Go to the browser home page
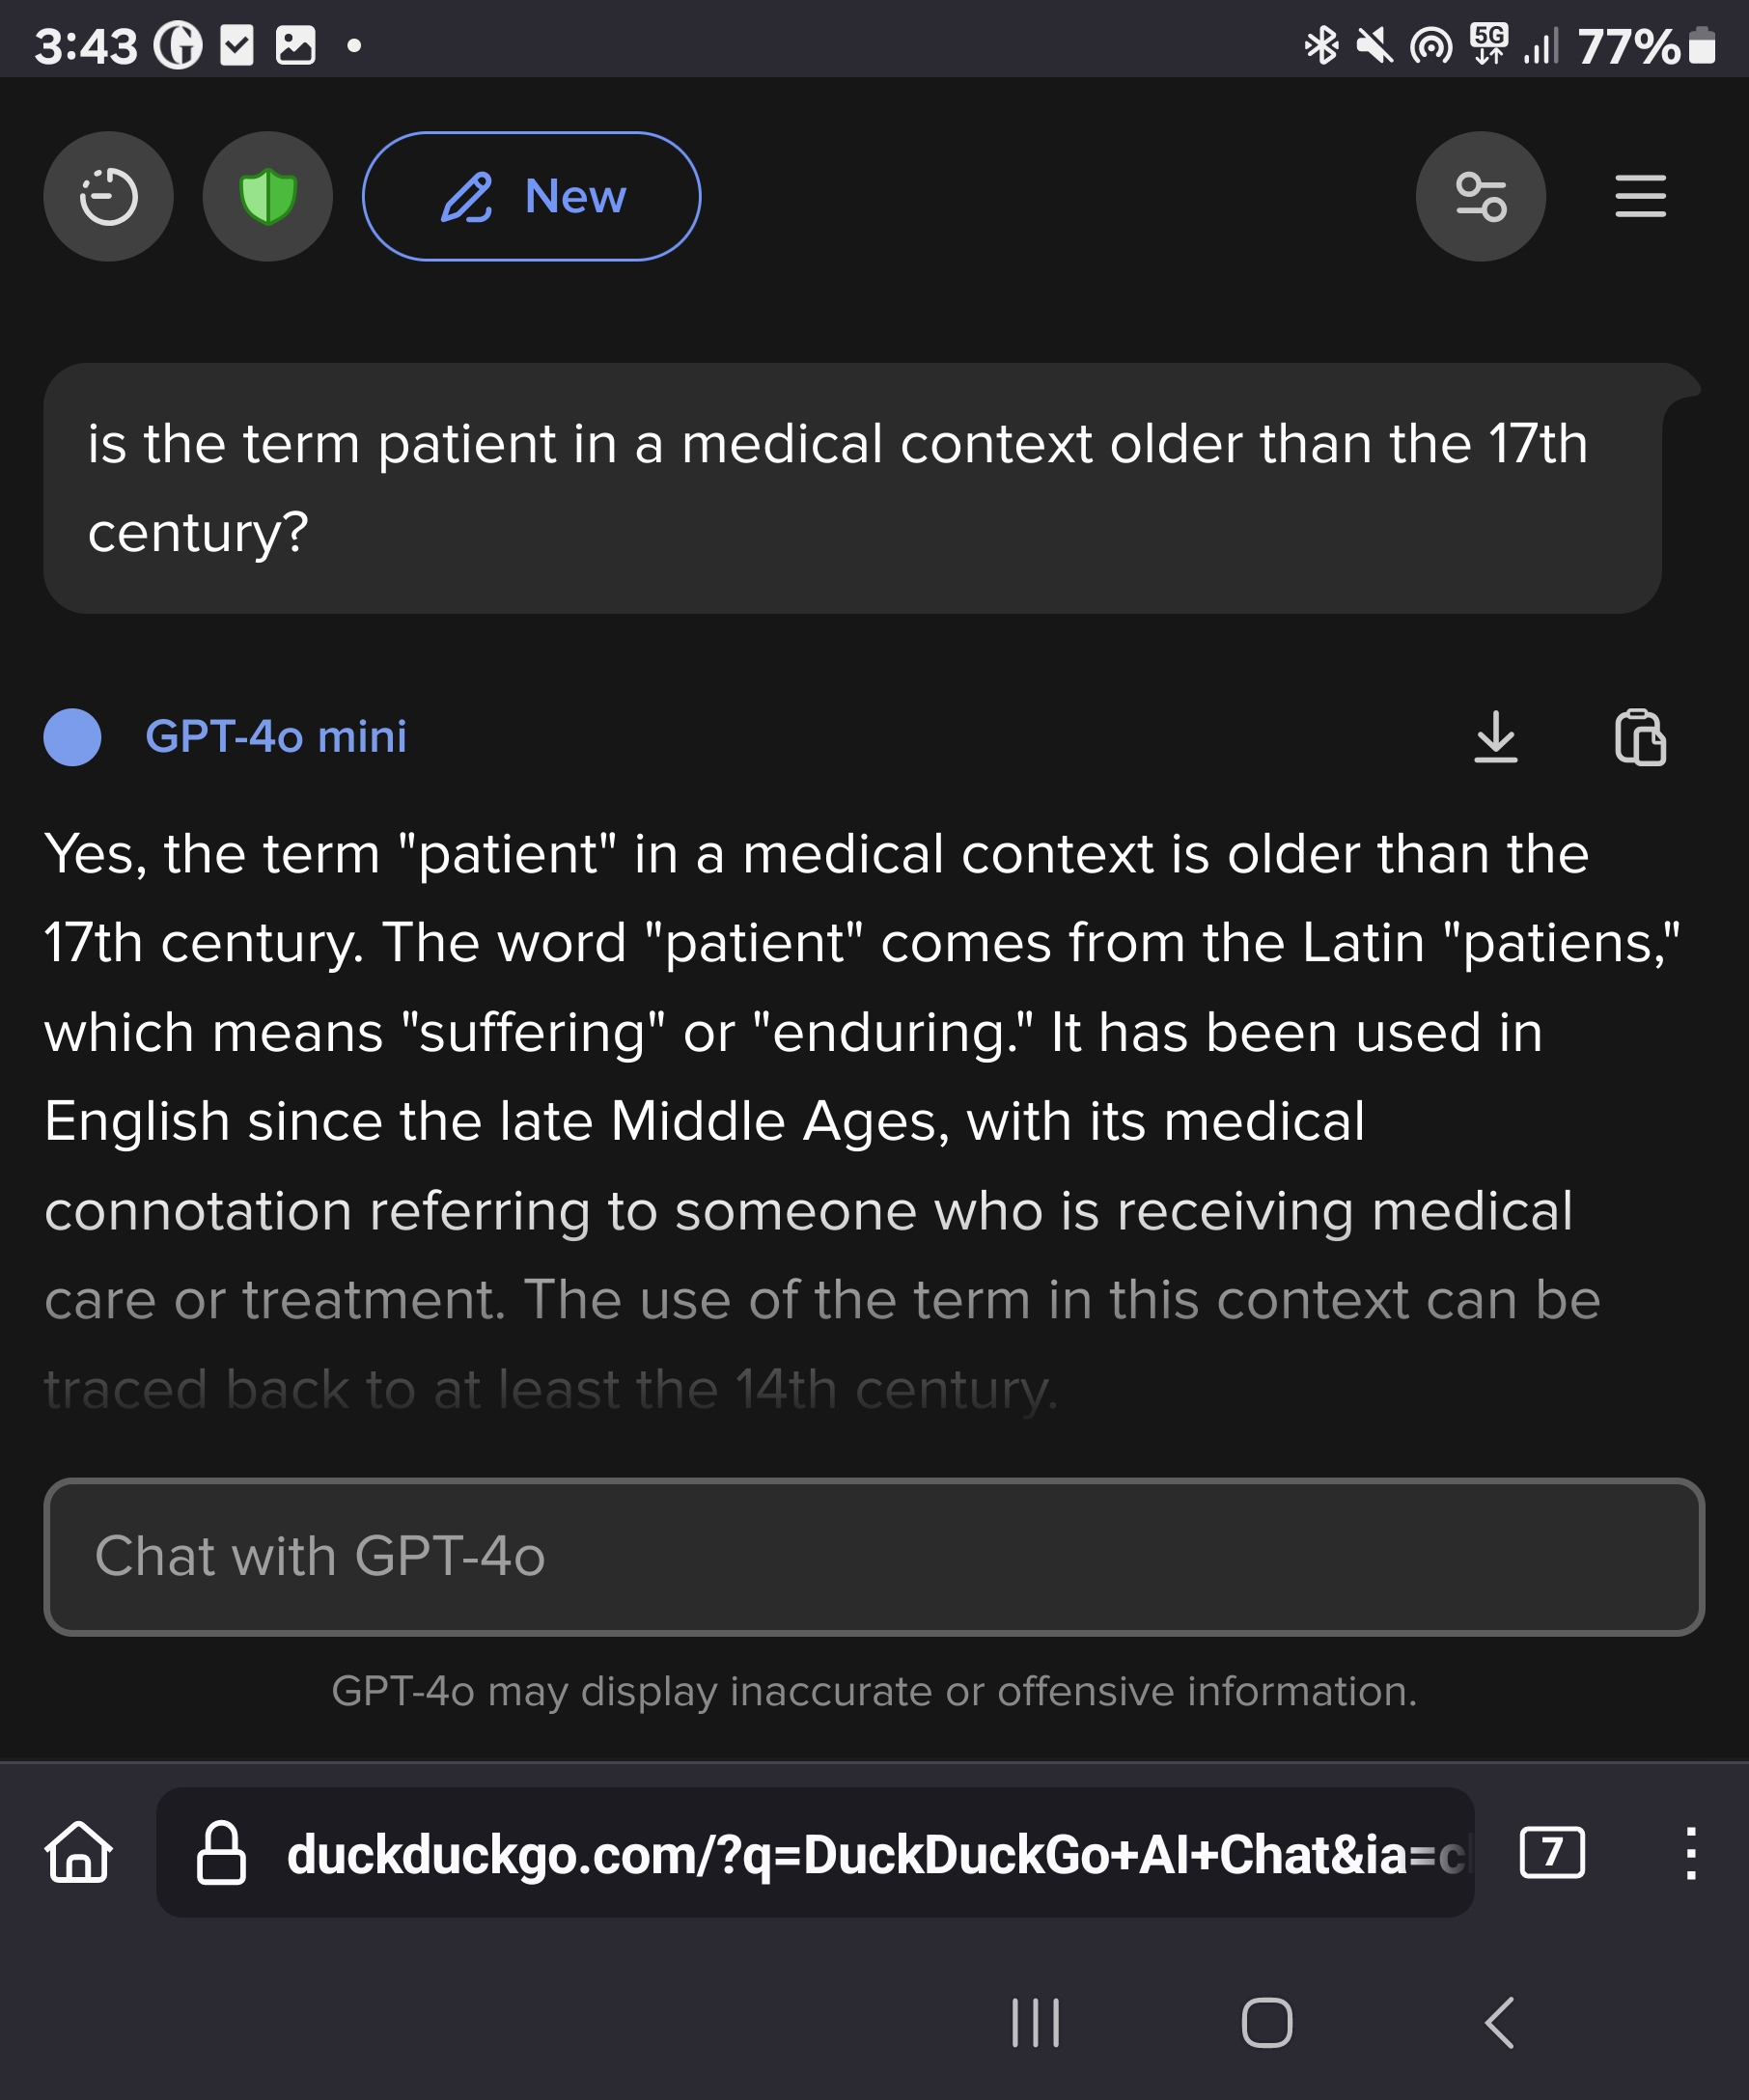This screenshot has height=2100, width=1749. 79,1852
